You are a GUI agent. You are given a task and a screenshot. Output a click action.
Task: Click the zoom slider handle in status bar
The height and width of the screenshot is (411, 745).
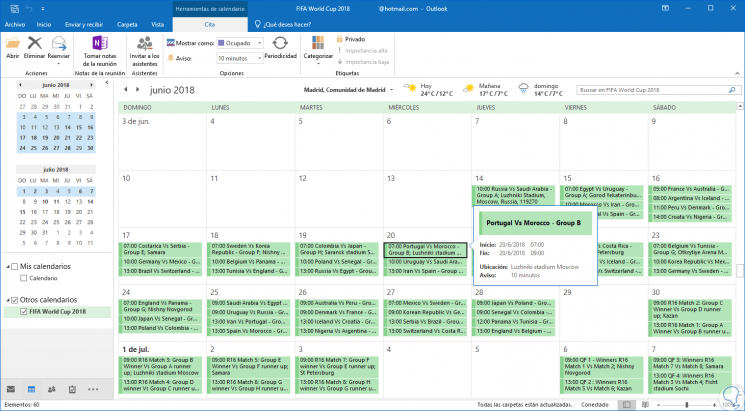pyautogui.click(x=687, y=404)
